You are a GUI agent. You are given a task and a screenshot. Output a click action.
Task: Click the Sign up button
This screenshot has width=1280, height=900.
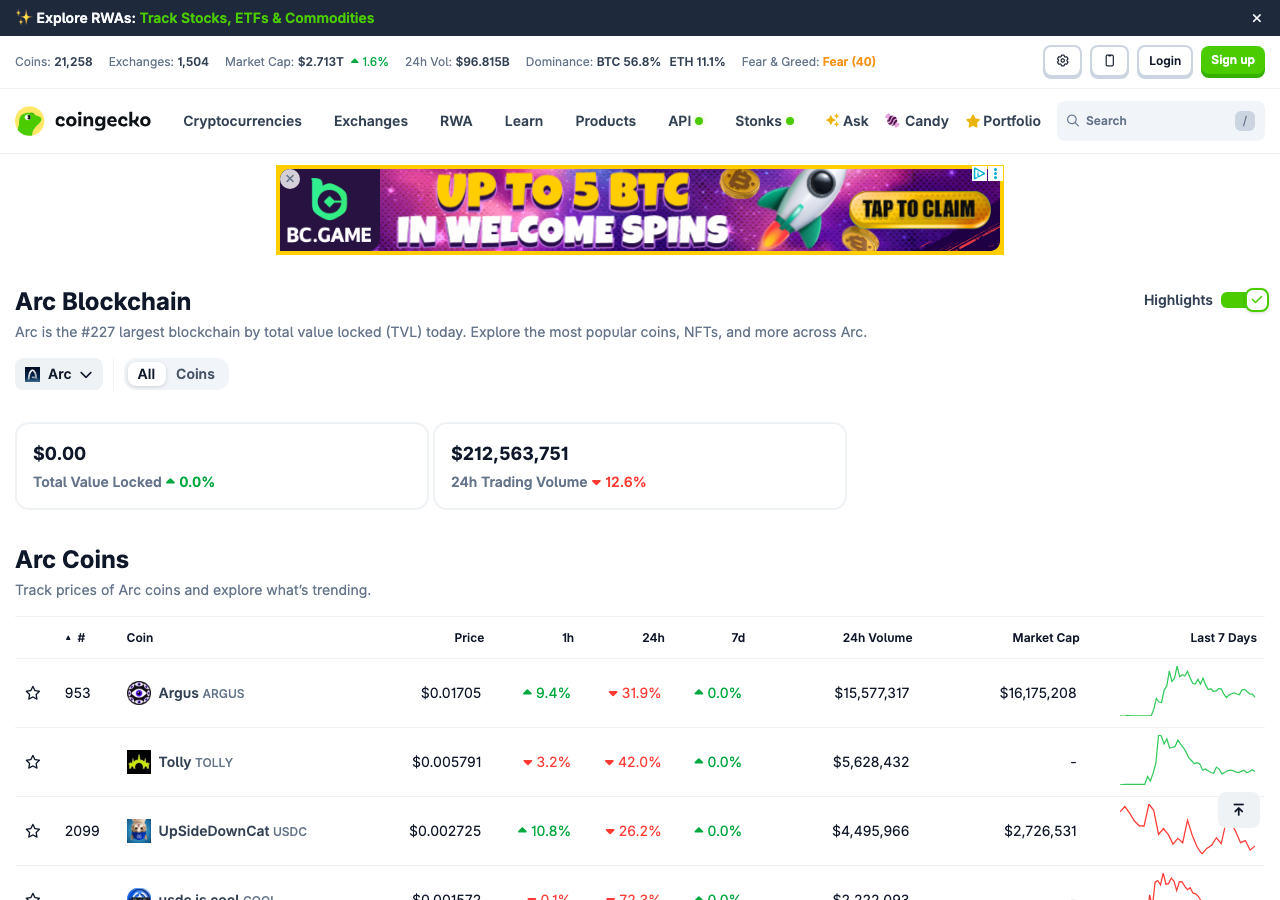(x=1233, y=61)
